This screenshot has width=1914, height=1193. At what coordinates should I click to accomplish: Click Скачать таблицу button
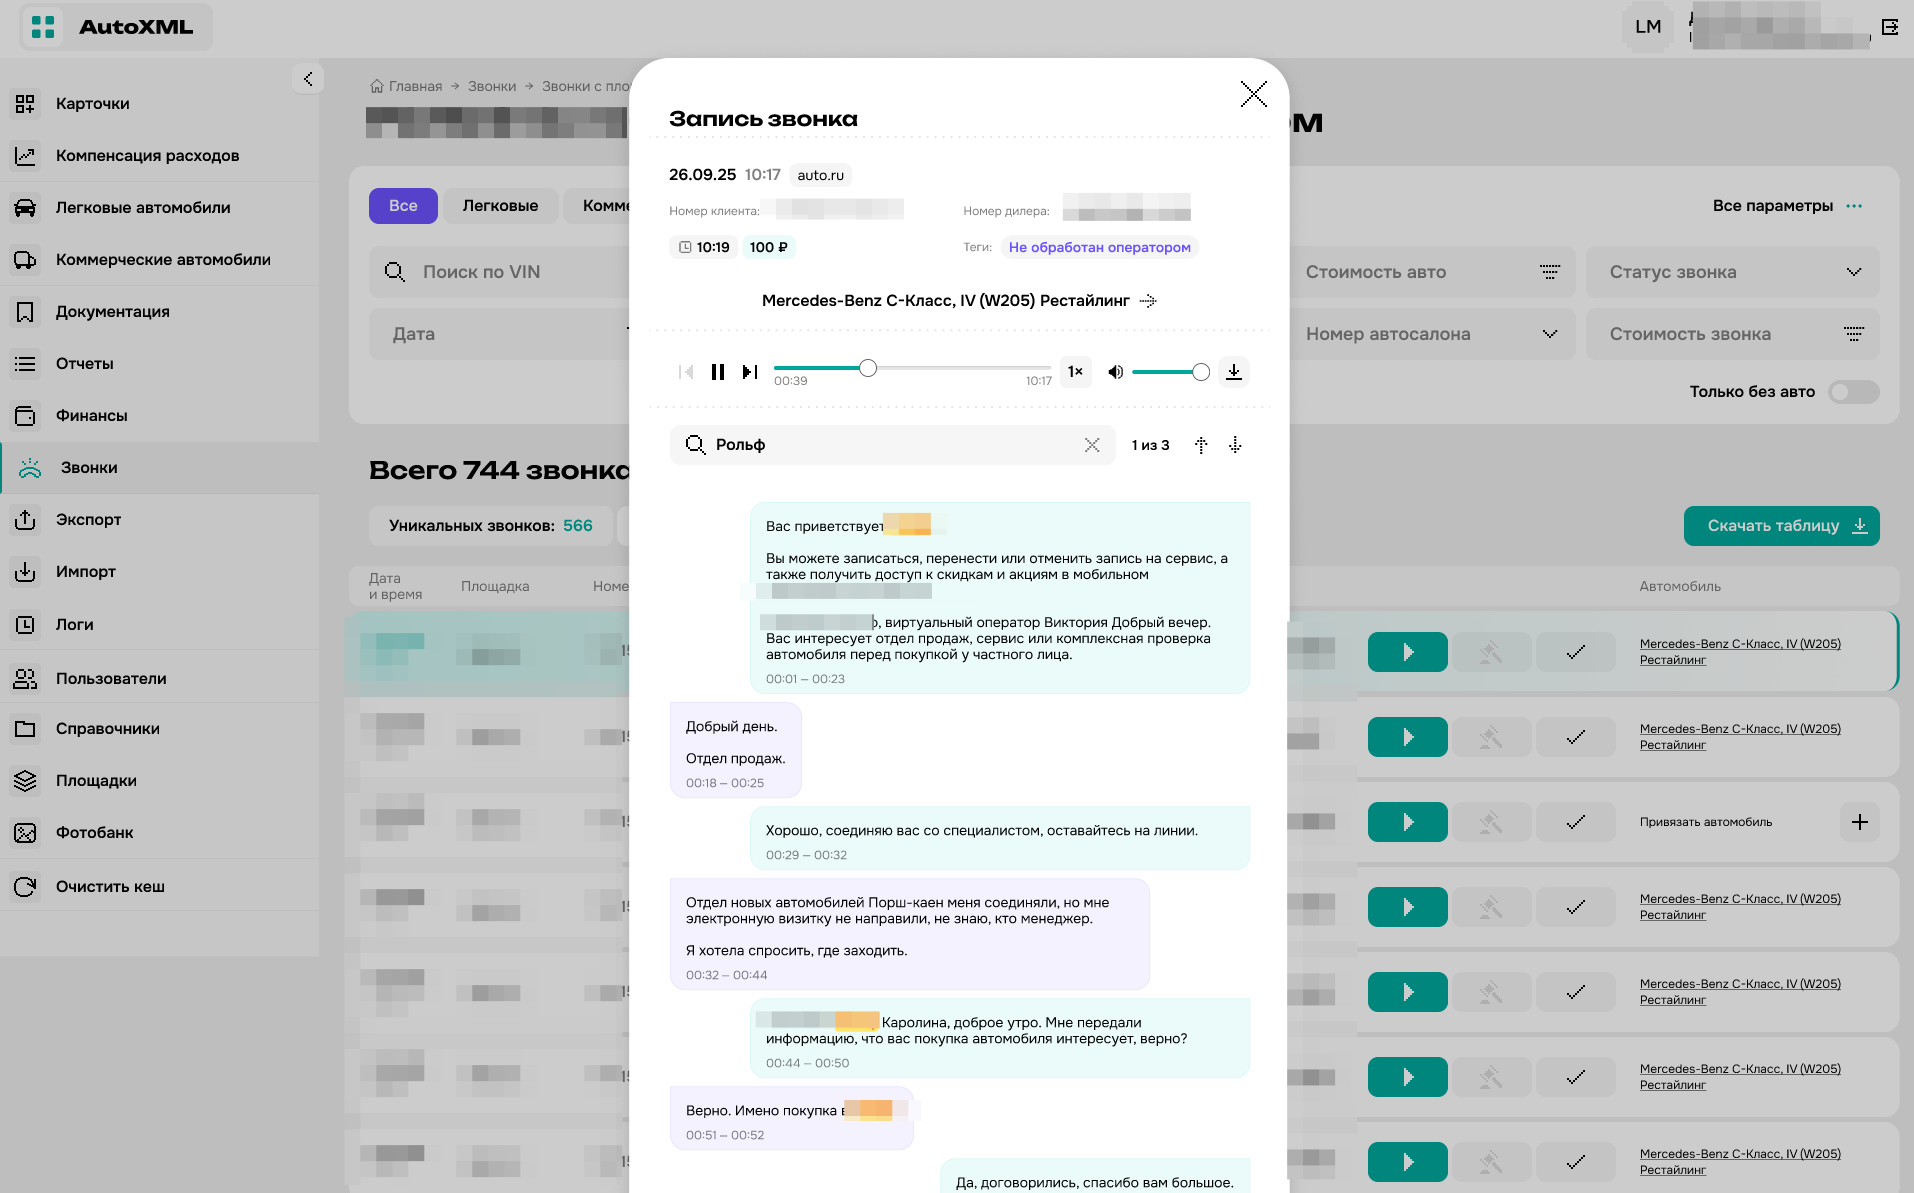click(x=1781, y=526)
